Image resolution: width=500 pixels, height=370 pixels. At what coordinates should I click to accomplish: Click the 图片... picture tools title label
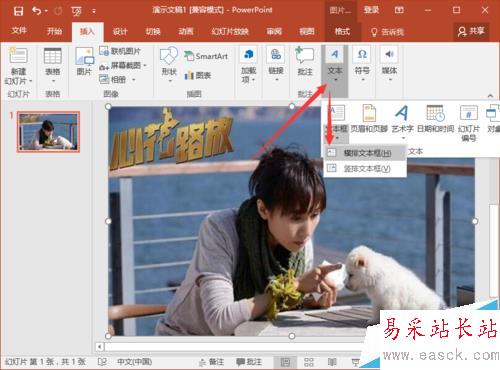(x=340, y=10)
